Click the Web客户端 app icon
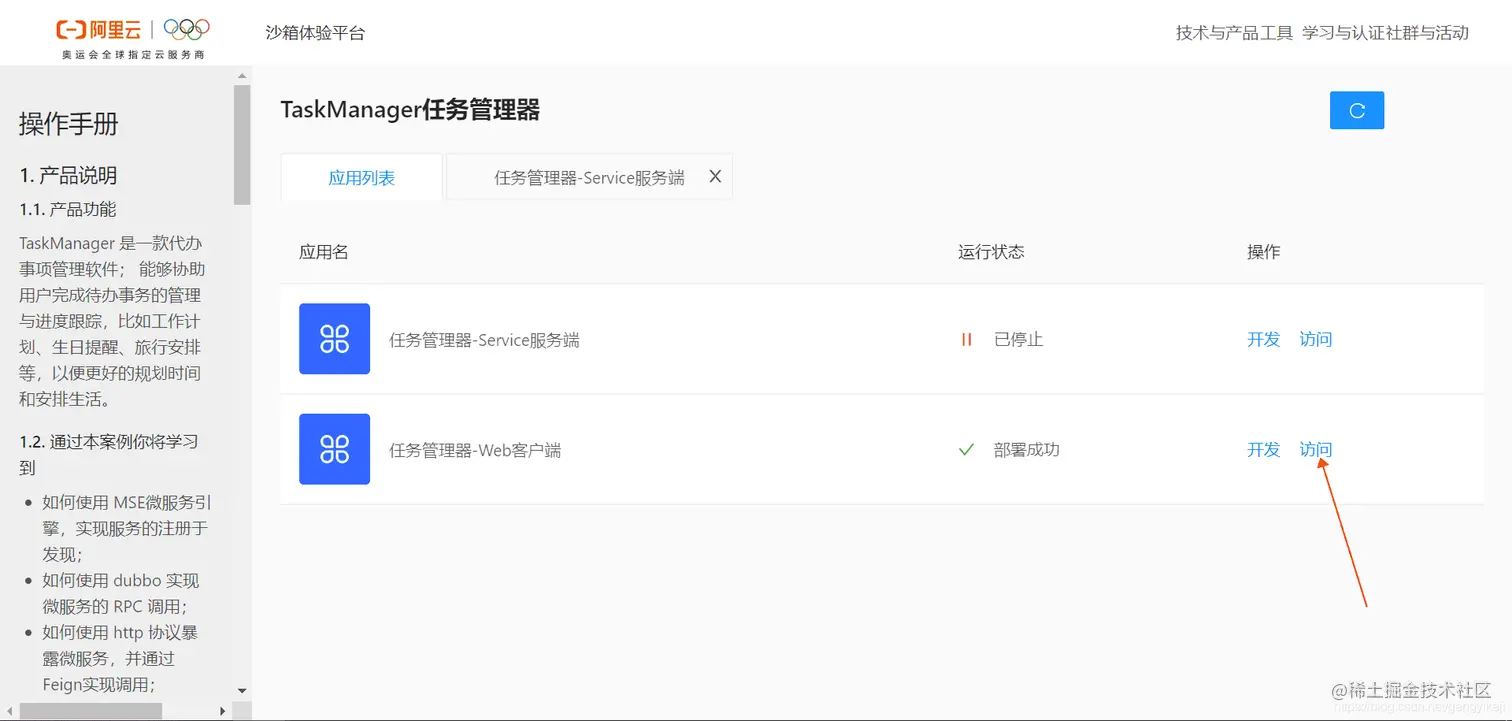The width and height of the screenshot is (1512, 721). coord(334,449)
